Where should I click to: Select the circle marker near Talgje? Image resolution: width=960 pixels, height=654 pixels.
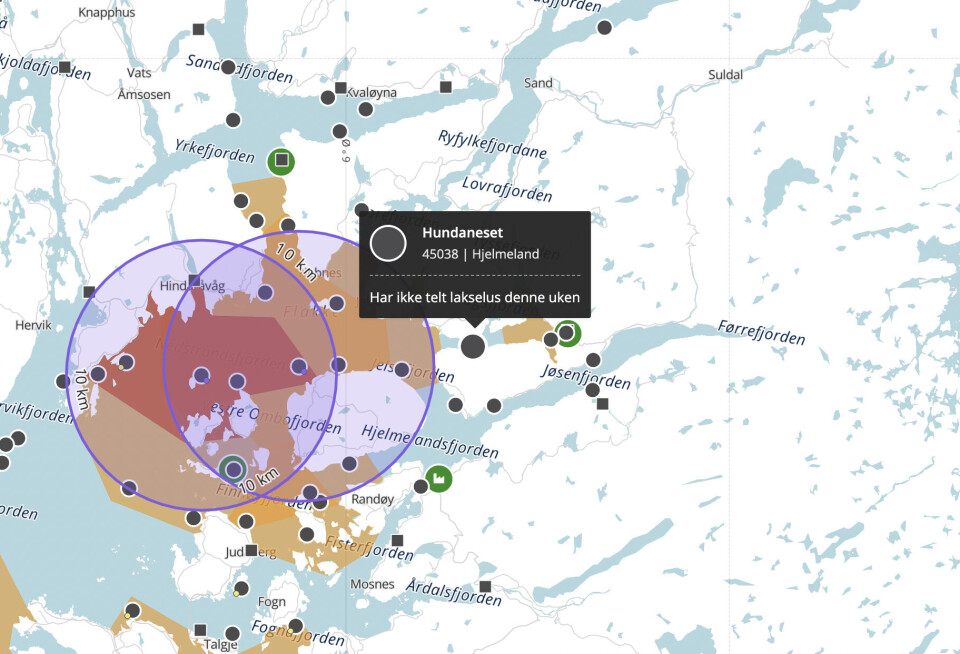[232, 634]
